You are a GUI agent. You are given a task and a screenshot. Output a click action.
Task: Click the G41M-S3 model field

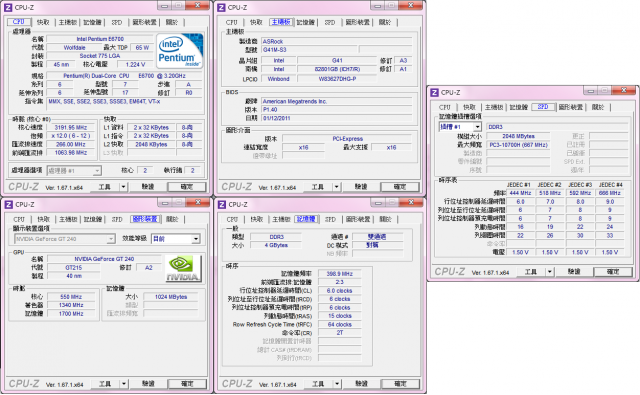308,50
